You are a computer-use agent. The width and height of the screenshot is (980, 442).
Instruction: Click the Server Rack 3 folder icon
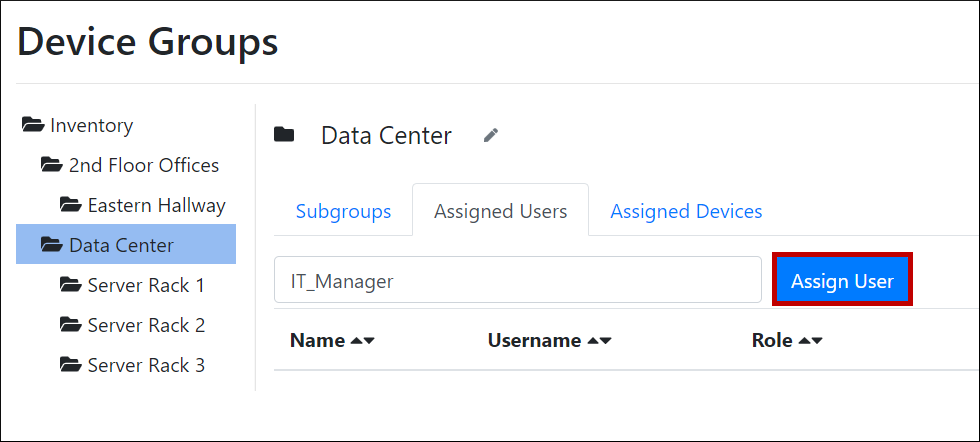[71, 365]
